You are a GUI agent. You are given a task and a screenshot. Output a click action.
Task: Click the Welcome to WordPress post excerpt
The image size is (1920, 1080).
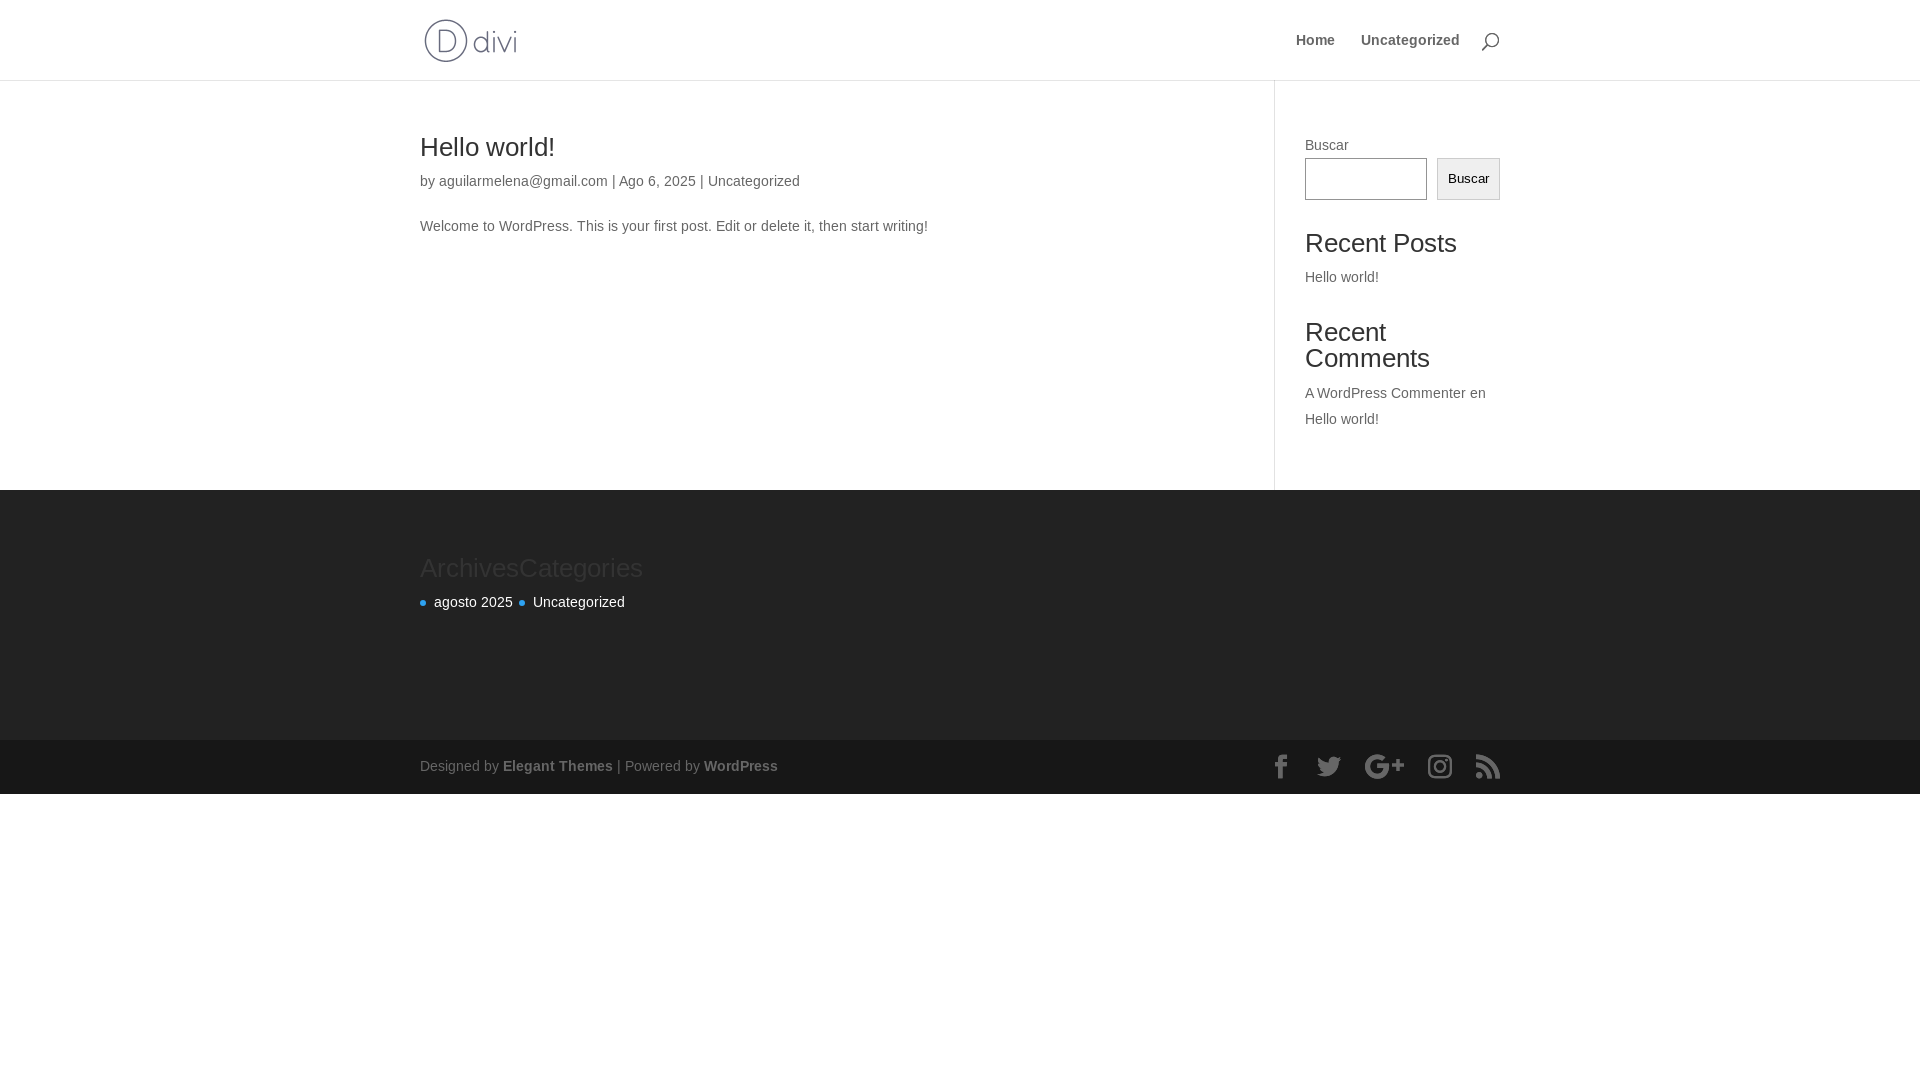coord(674,226)
